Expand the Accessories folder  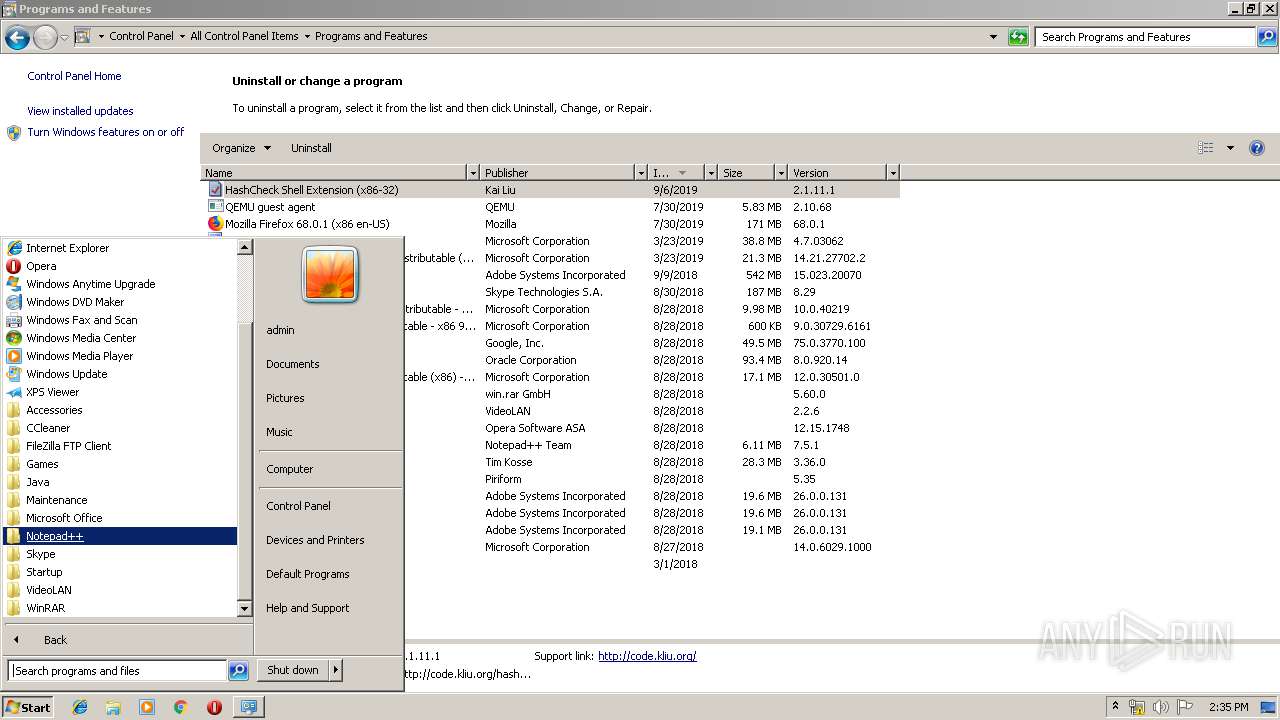[54, 410]
